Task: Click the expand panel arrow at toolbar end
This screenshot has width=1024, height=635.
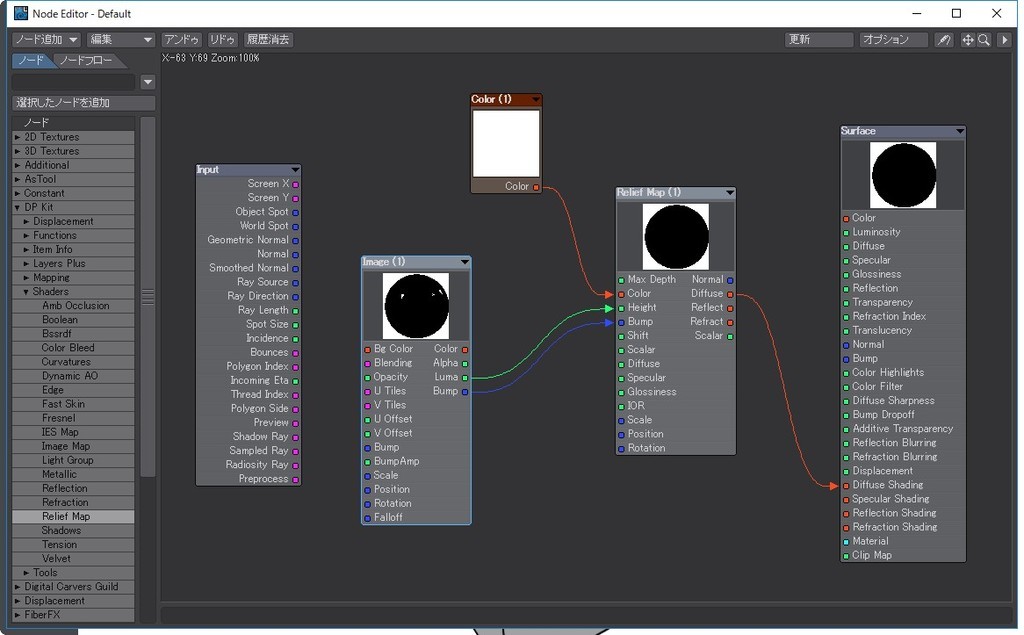Action: pos(1004,40)
